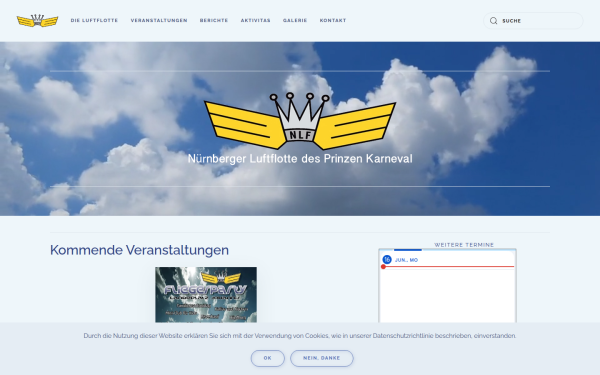Viewport: 600px width, 375px height.
Task: Select the Jun., Mo date label
Action: [406, 260]
